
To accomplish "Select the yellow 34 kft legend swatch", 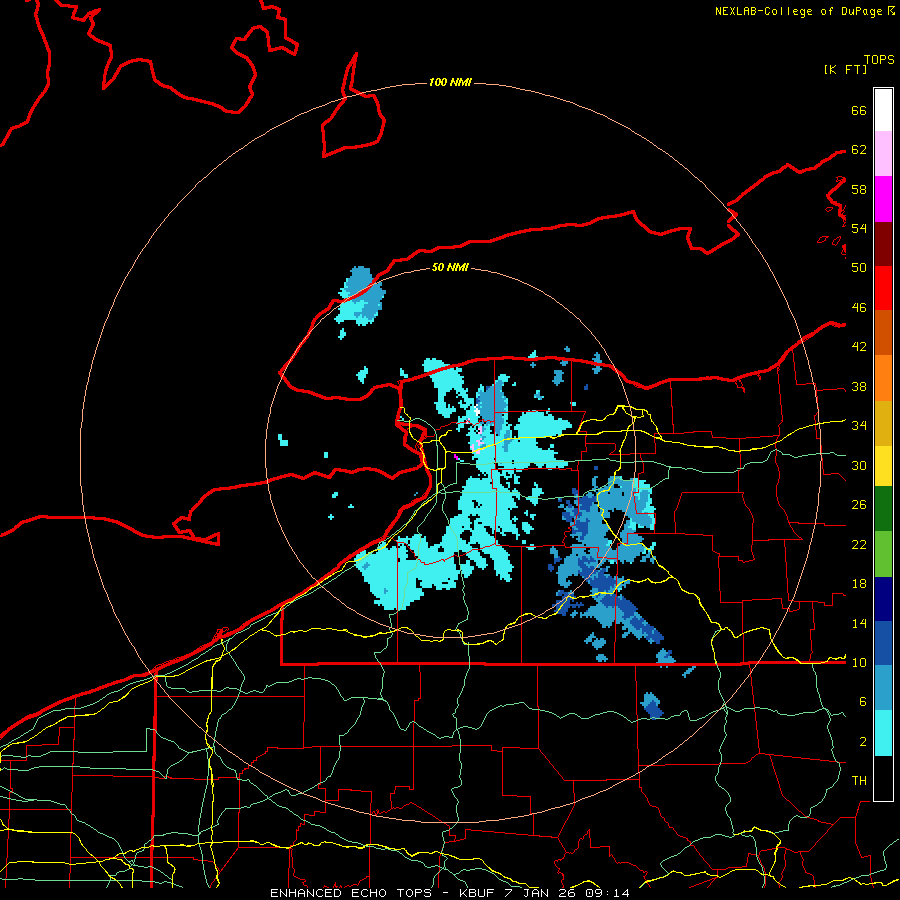I will tap(883, 465).
